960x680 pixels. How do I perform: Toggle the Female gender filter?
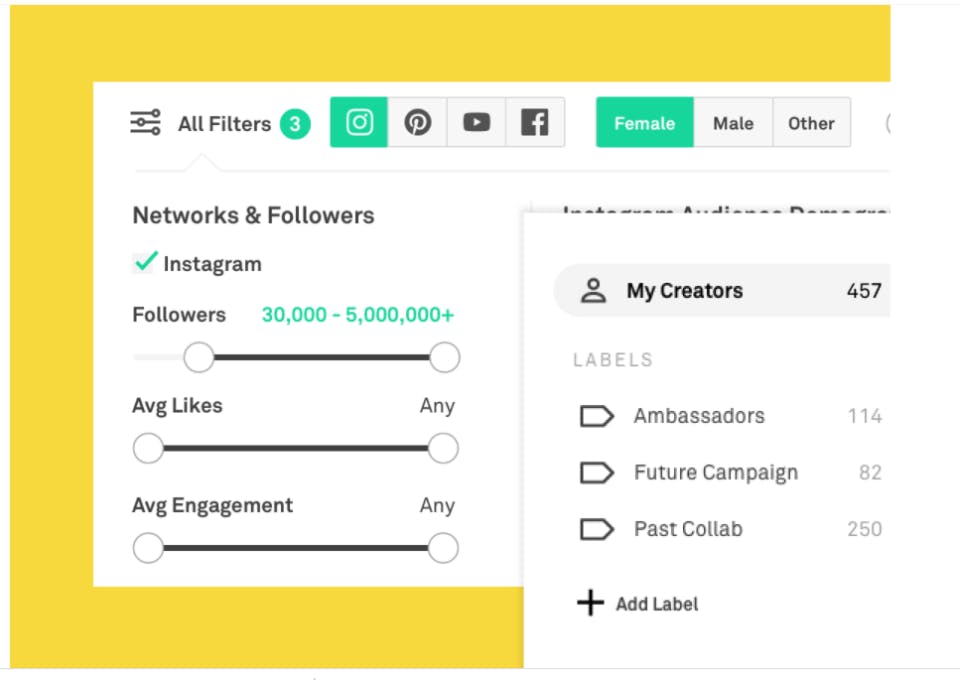(644, 123)
